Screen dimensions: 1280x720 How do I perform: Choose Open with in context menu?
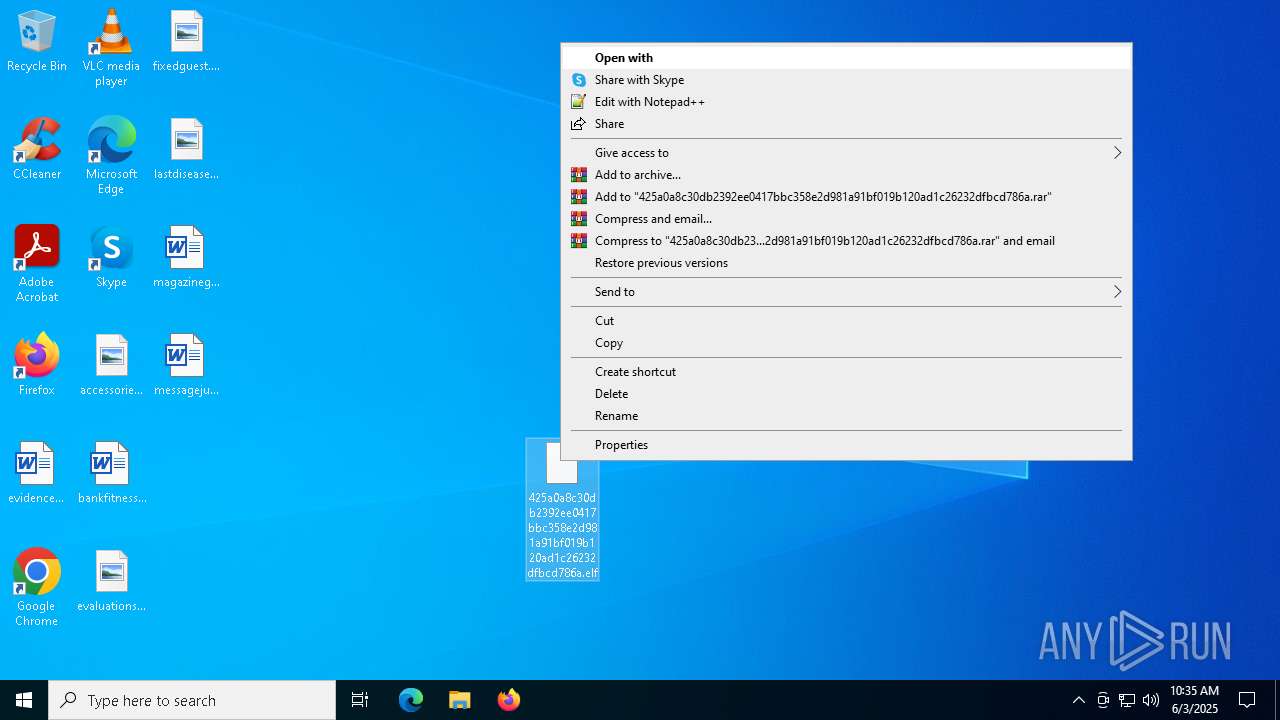846,58
